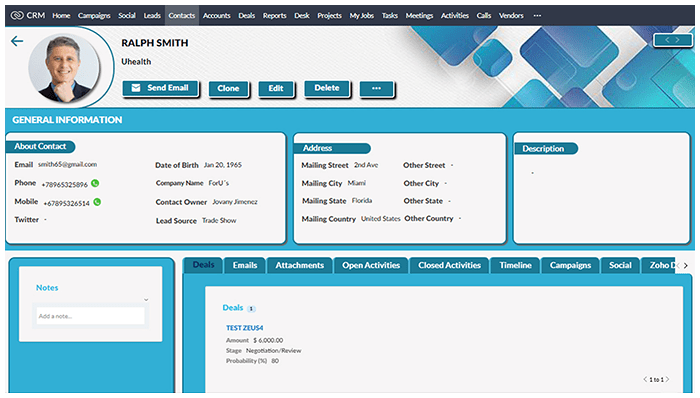
Task: Click the Add a note input field
Action: pyautogui.click(x=90, y=316)
